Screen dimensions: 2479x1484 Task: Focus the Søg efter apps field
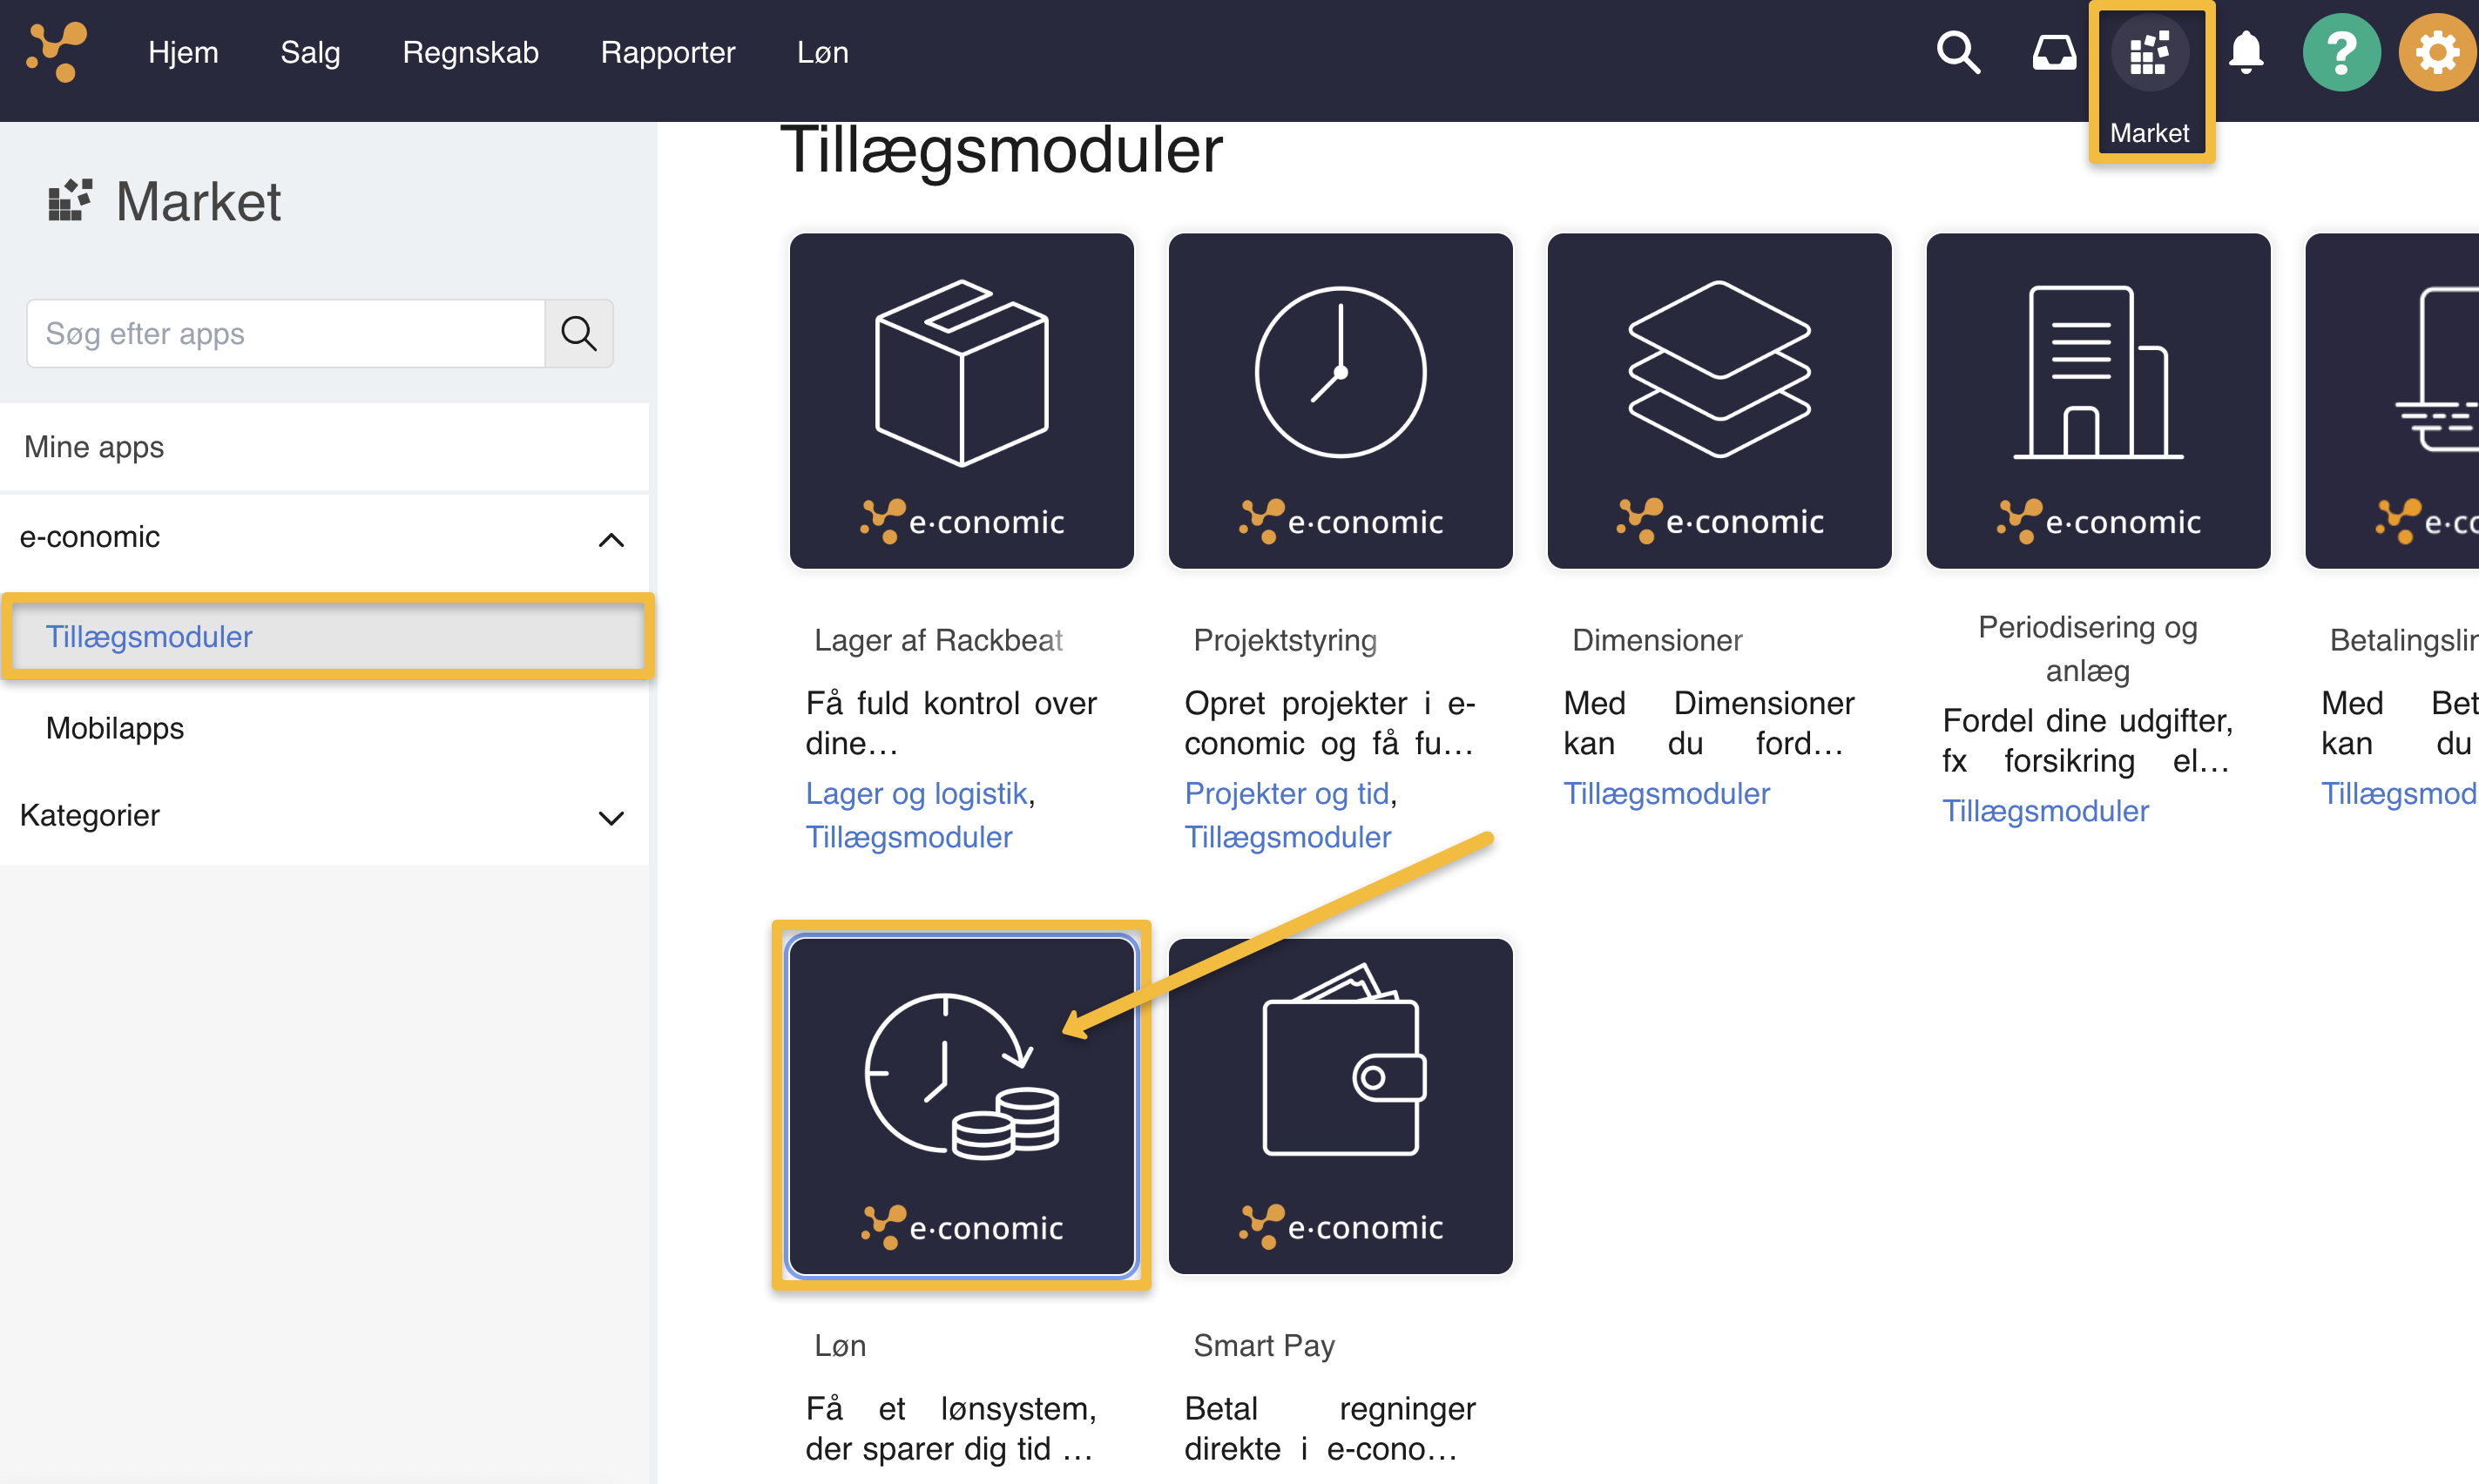point(285,333)
